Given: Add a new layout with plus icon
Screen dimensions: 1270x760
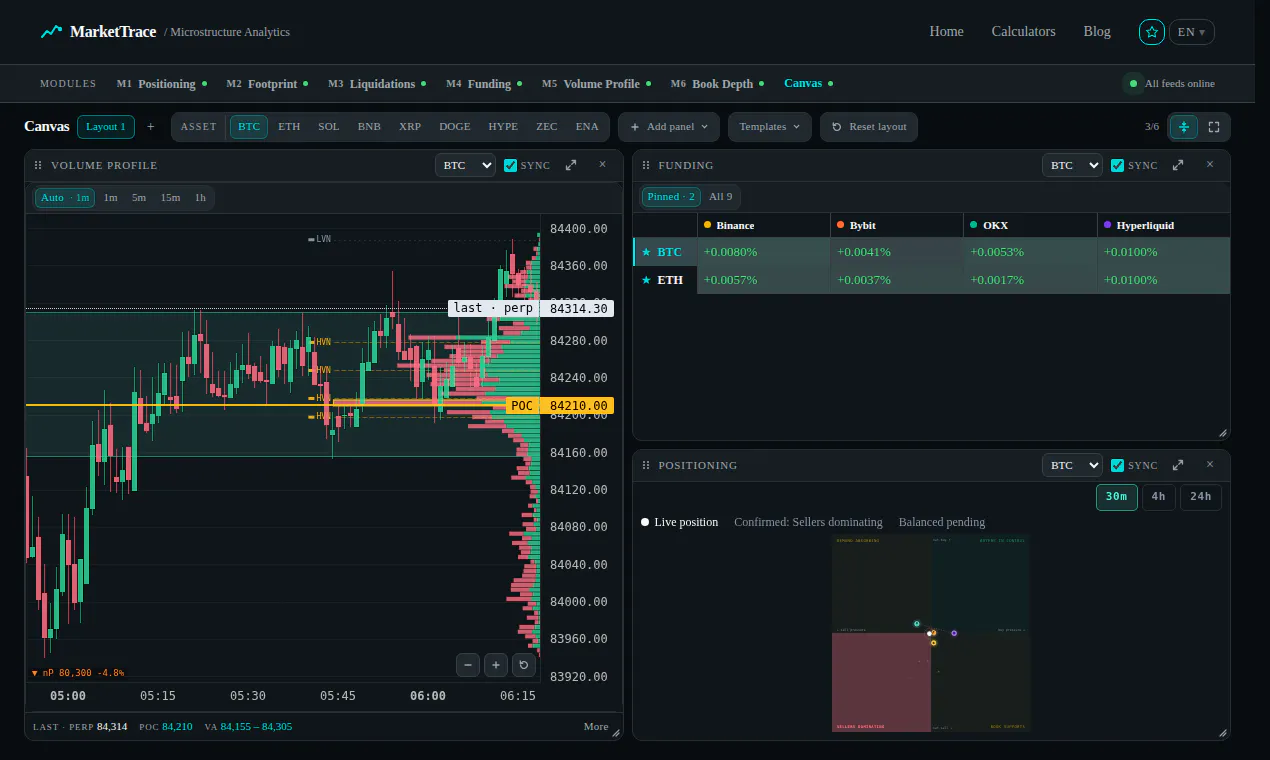Looking at the screenshot, I should click(151, 127).
